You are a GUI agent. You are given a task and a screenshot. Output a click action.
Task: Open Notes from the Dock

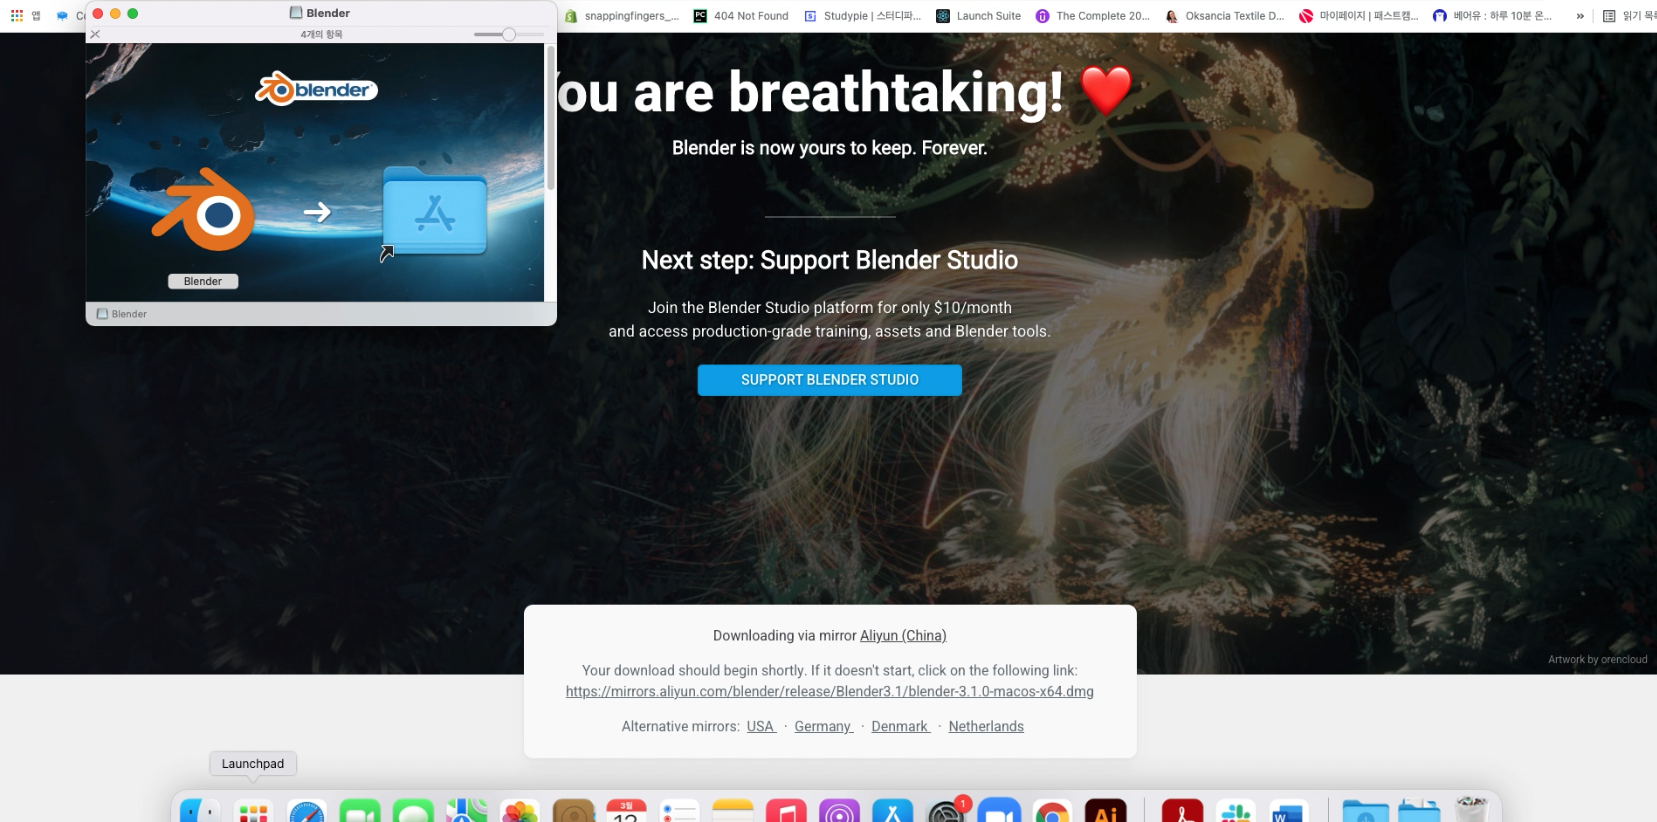click(733, 810)
